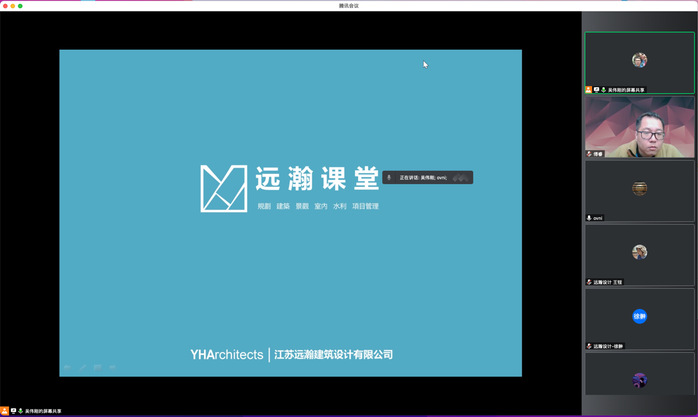This screenshot has height=417, width=698.
Task: Select the participant tile with live webcam video
Action: click(639, 126)
